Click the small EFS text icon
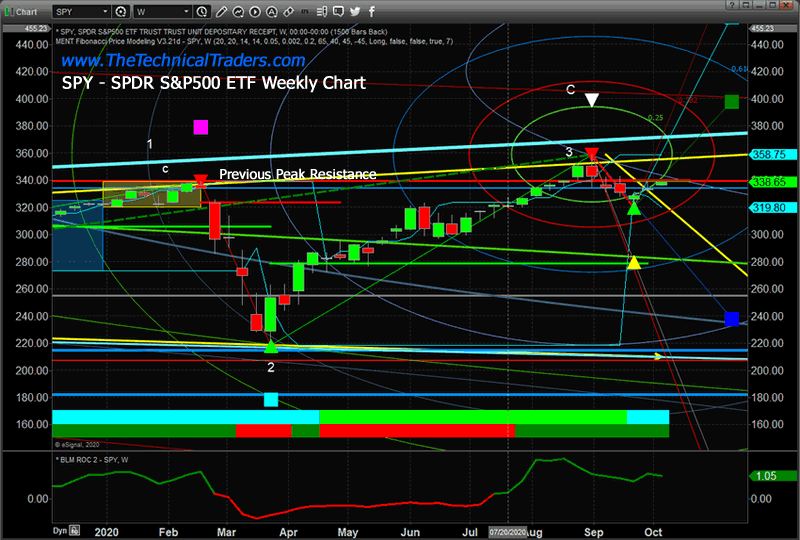This screenshot has width=800, height=540. pos(305,11)
